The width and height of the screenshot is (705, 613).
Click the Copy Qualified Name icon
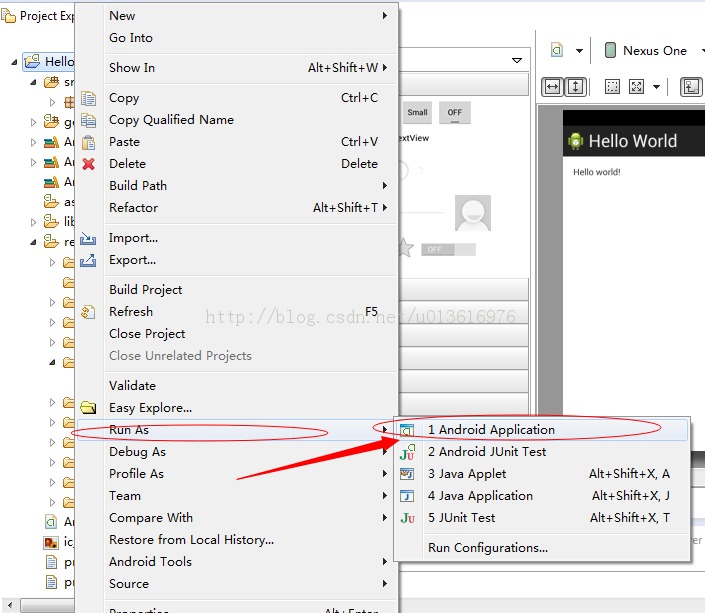pyautogui.click(x=89, y=120)
